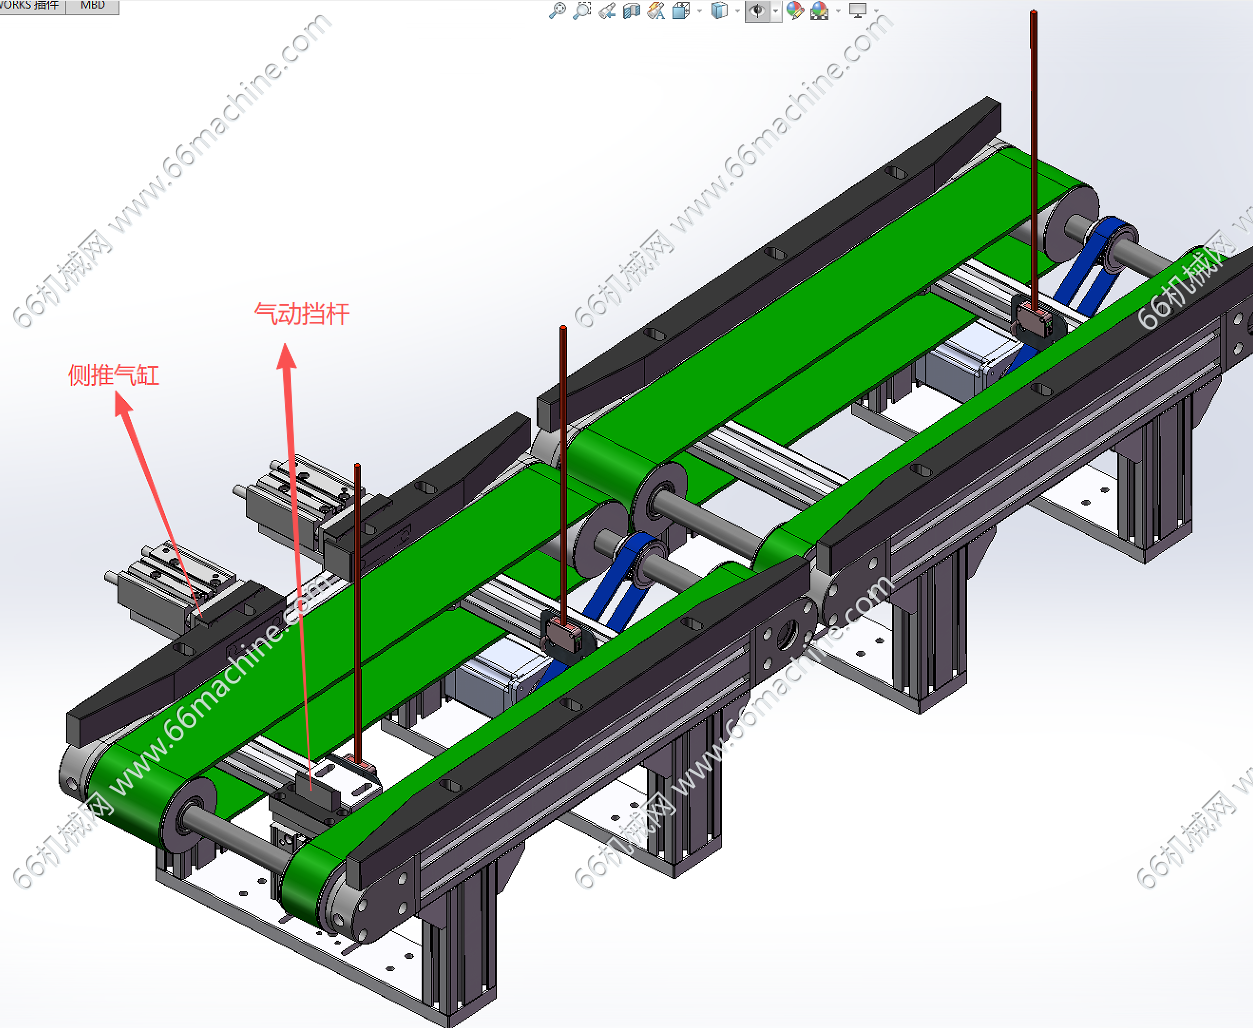Click the View Orientation cube icon
Screen dimensions: 1253x1028
682,11
